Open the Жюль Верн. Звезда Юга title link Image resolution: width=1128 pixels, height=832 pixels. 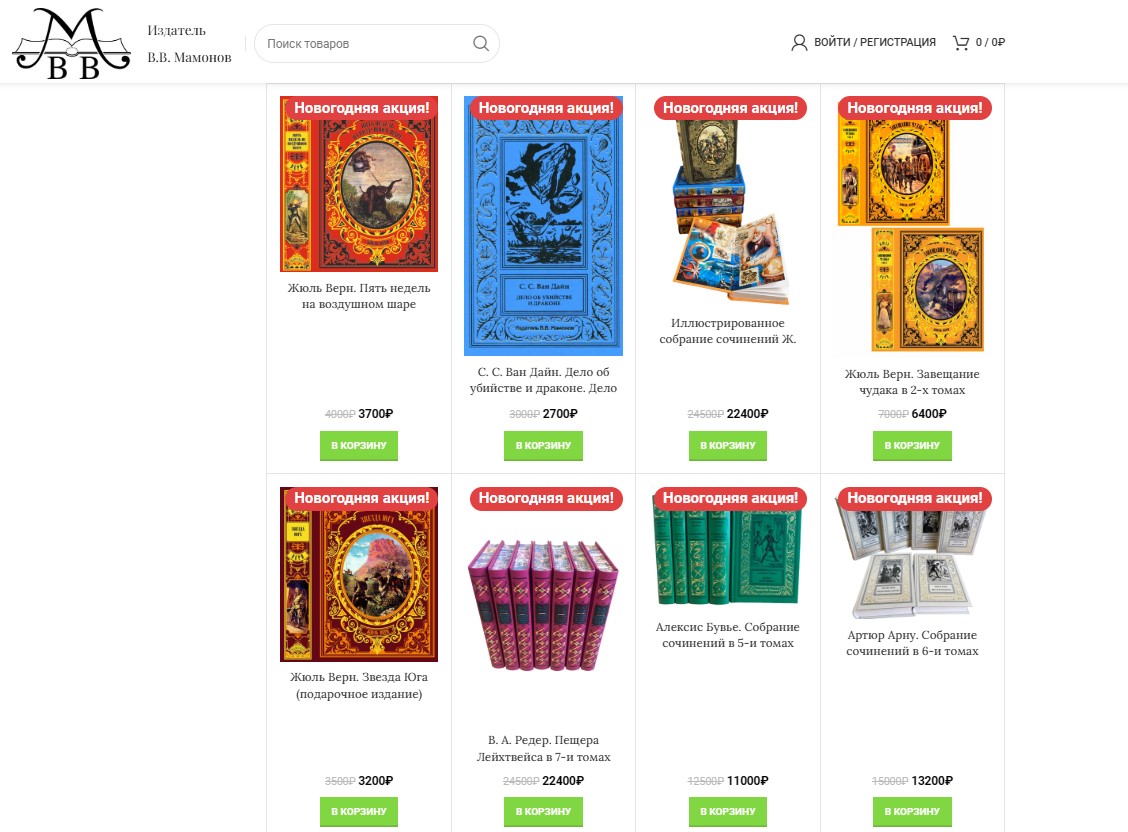tap(359, 685)
